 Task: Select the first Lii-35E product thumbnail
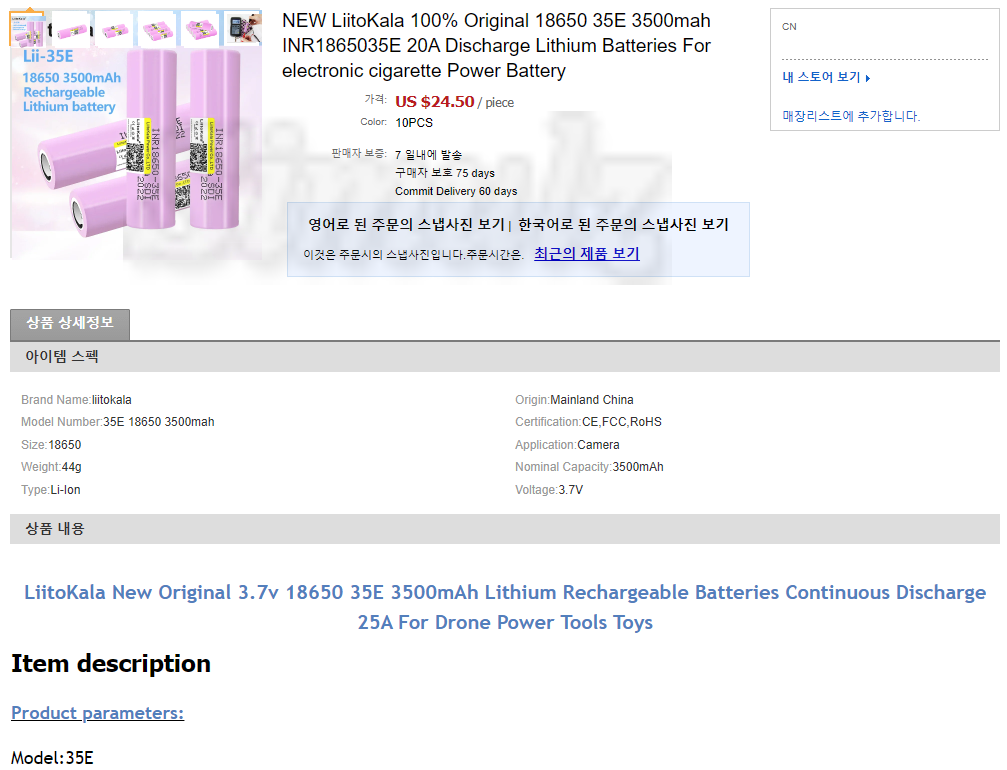[x=28, y=28]
